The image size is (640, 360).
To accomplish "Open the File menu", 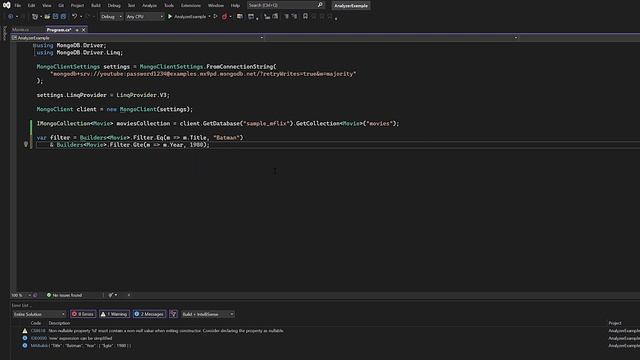I will point(18,5).
